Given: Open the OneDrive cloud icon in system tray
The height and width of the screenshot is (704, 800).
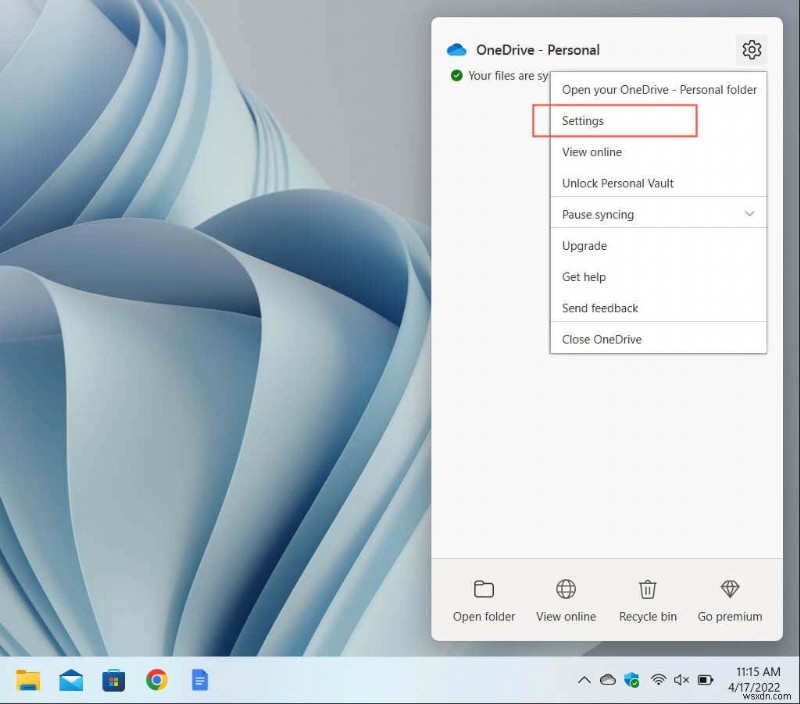Looking at the screenshot, I should [x=608, y=680].
